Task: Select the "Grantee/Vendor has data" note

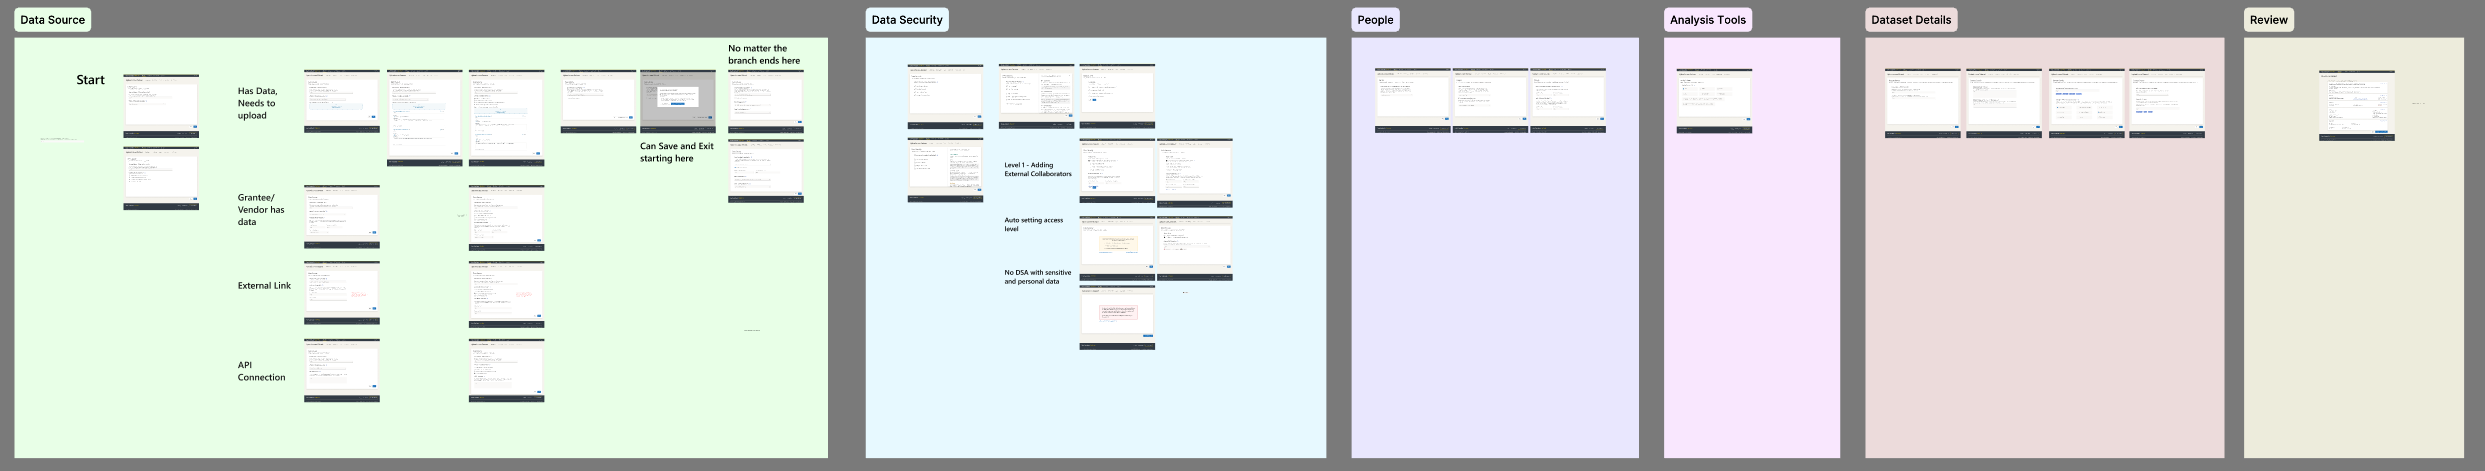Action: (261, 210)
